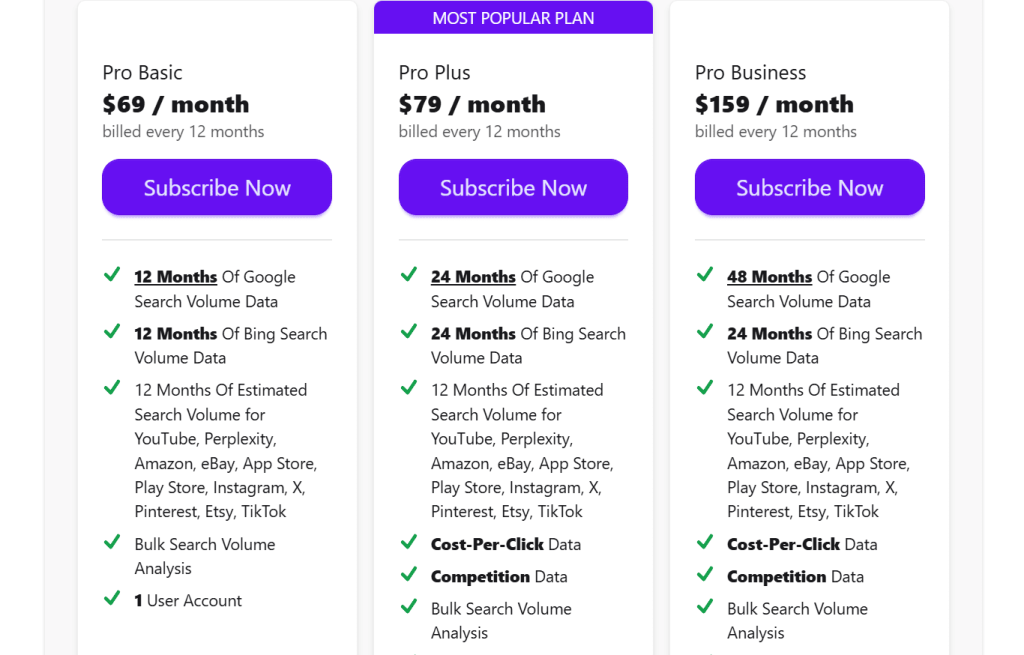This screenshot has width=1024, height=655.
Task: Click the $79 / month price
Action: (x=472, y=104)
